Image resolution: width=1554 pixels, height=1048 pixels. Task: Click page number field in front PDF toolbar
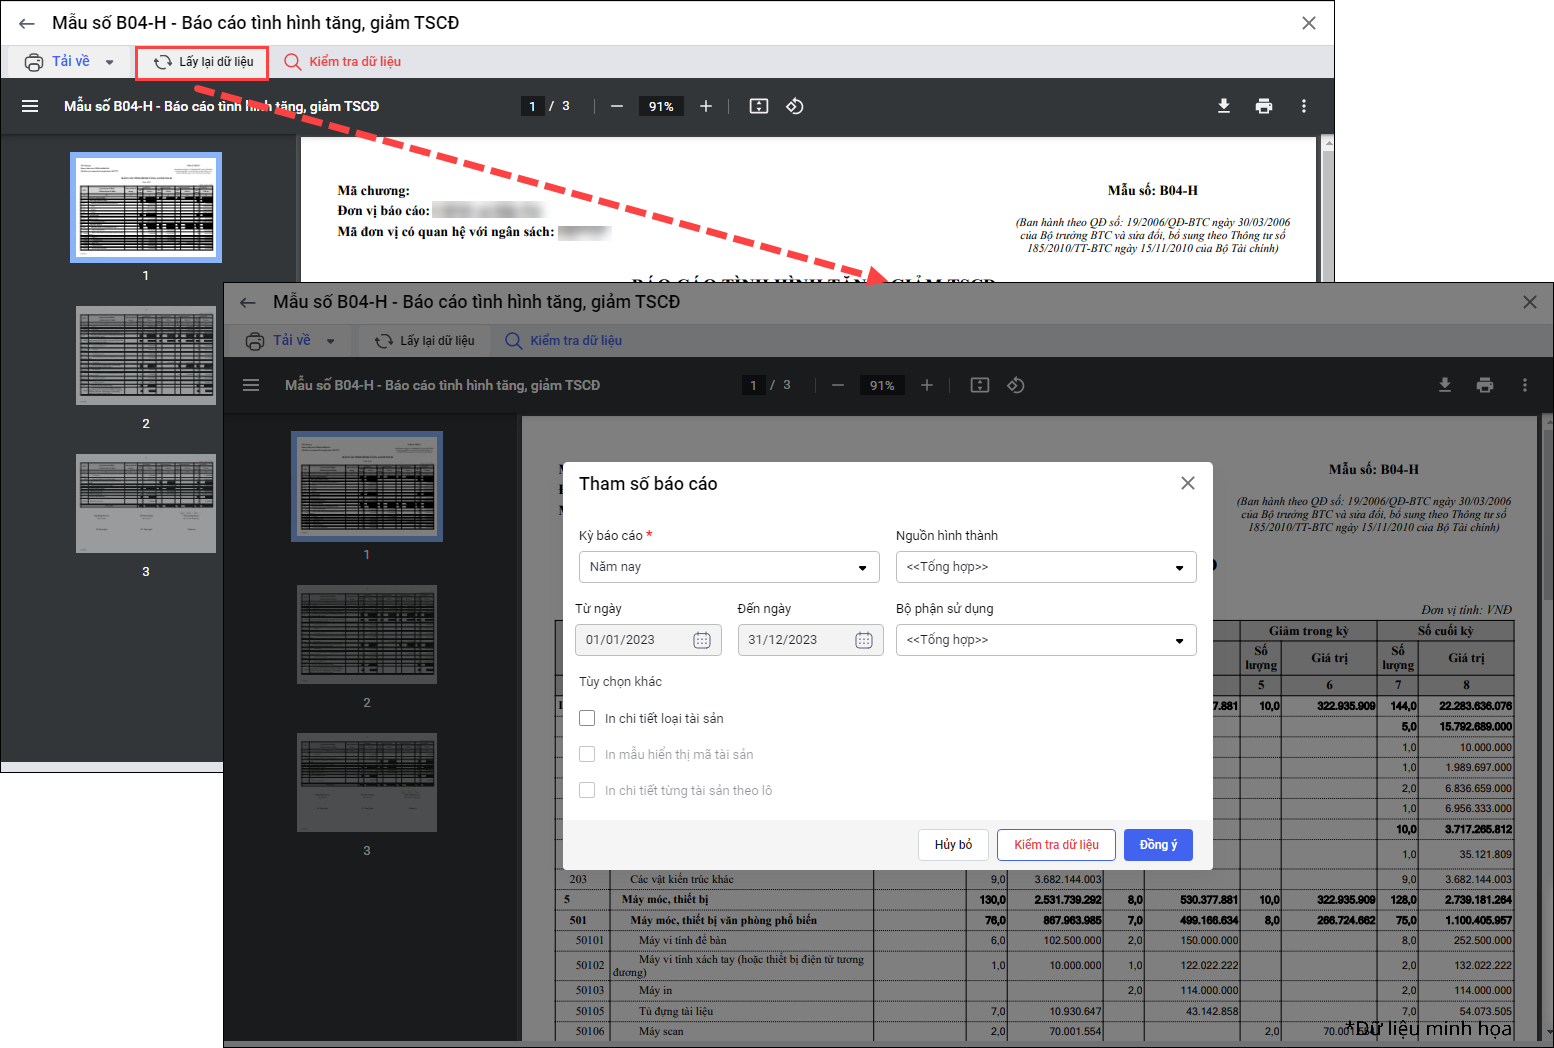753,385
